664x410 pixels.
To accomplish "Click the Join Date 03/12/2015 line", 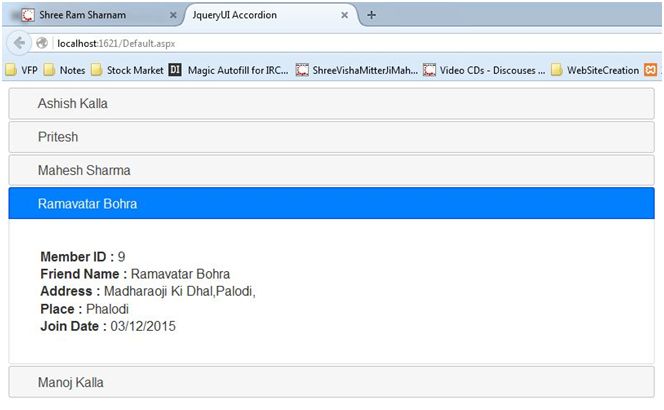I will click(x=108, y=326).
